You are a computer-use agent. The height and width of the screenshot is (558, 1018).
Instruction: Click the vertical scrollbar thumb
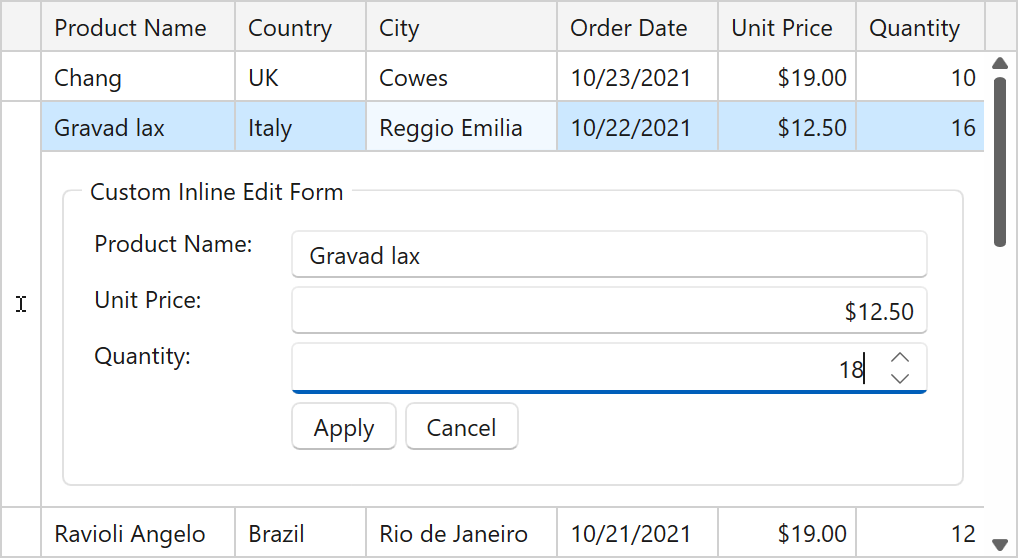pos(999,160)
